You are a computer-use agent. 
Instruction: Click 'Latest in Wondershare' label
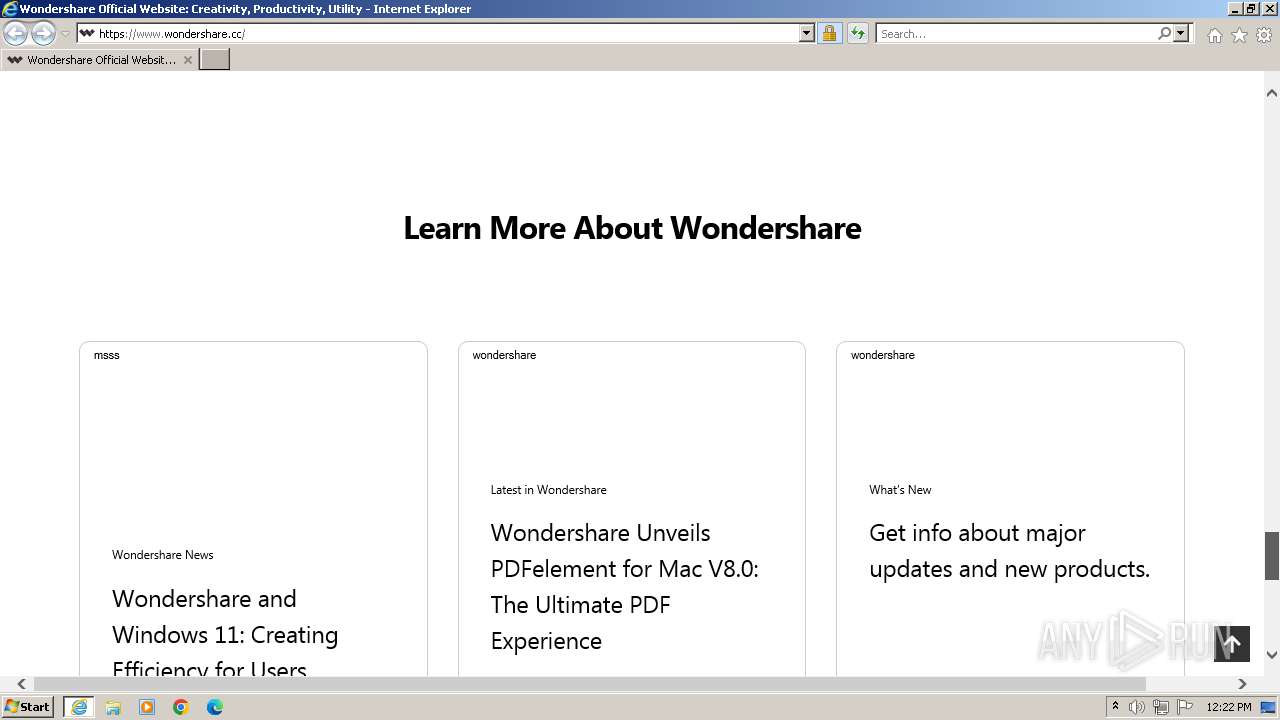point(549,490)
